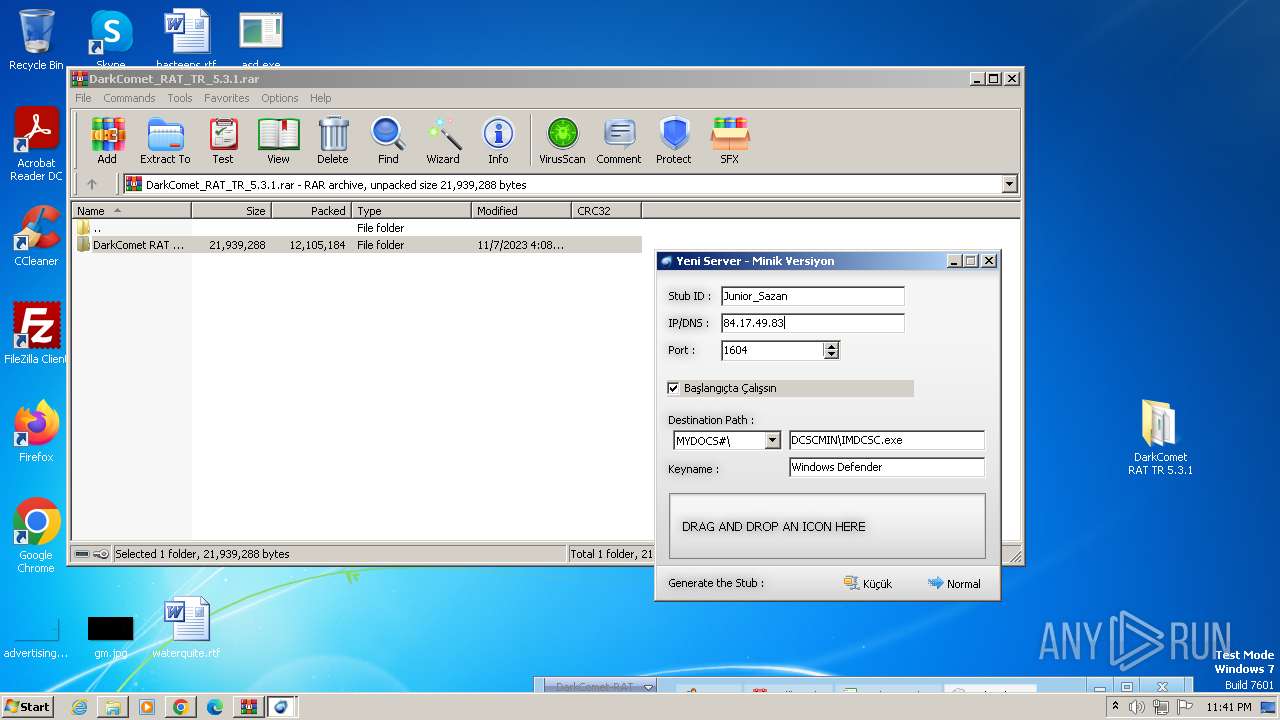Viewport: 1280px width, 720px height.
Task: Click into the IP/DNS field
Action: pyautogui.click(x=812, y=323)
